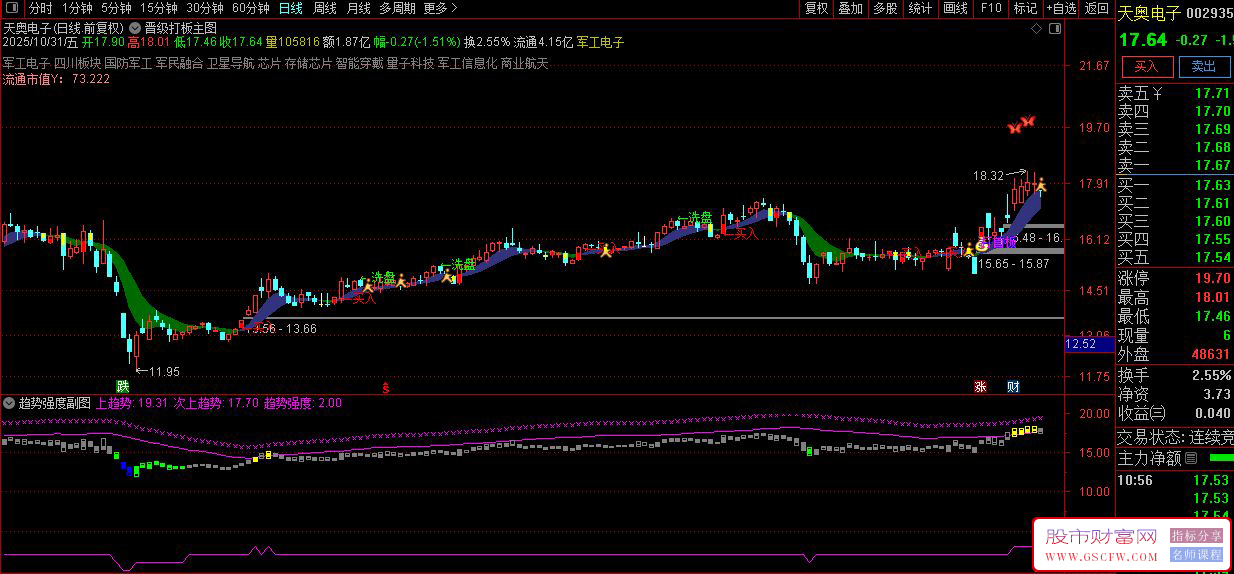Add stock via +自选 button
1234x574 pixels.
(x=1061, y=8)
